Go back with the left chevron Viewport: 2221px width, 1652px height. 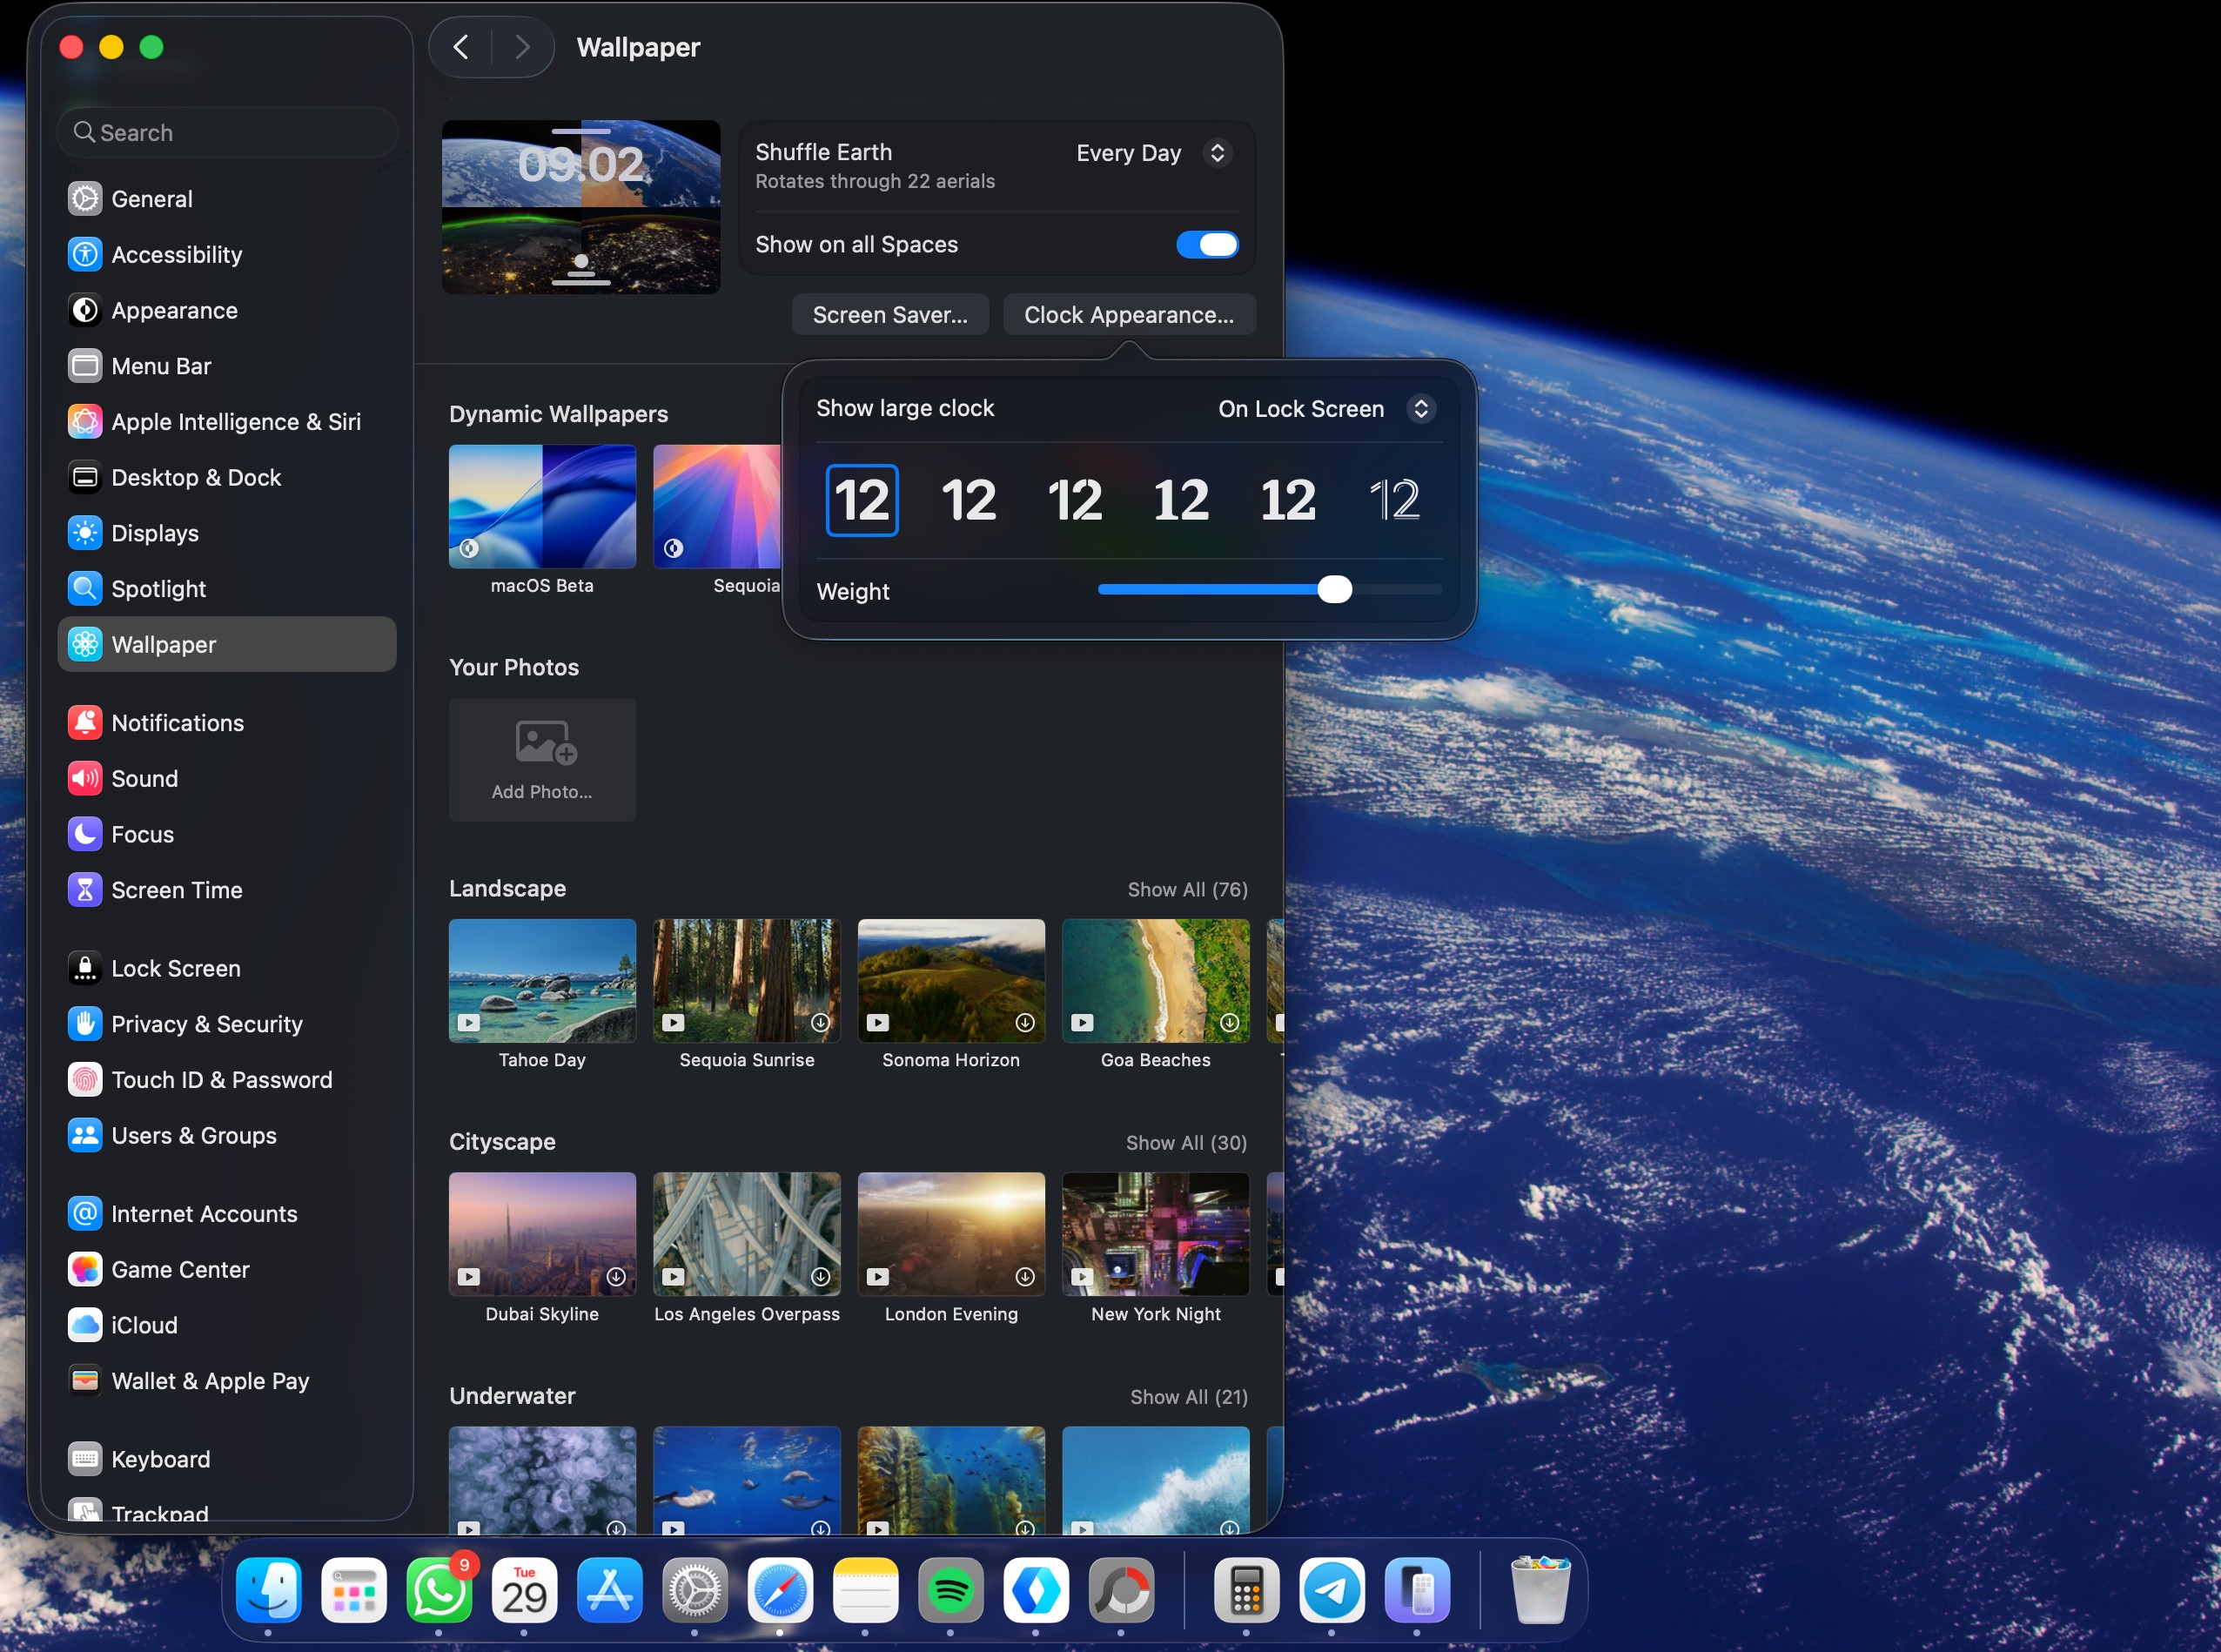(461, 47)
